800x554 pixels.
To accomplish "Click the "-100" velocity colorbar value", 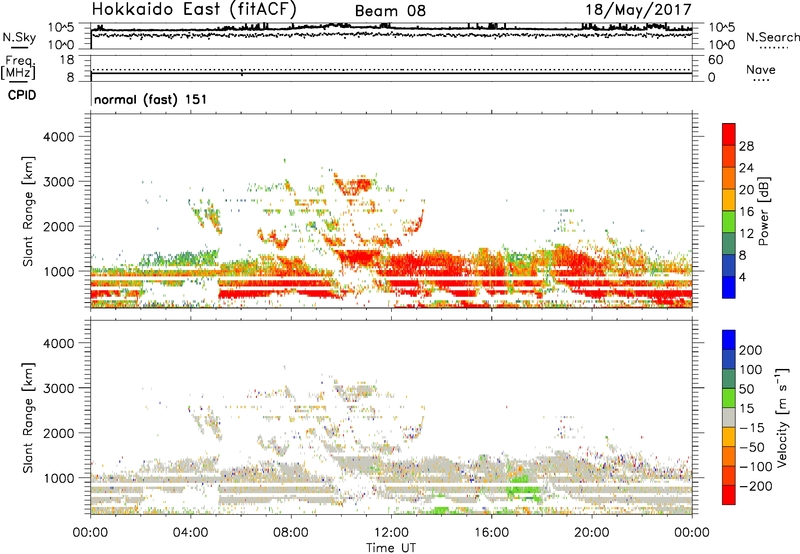I will click(756, 467).
